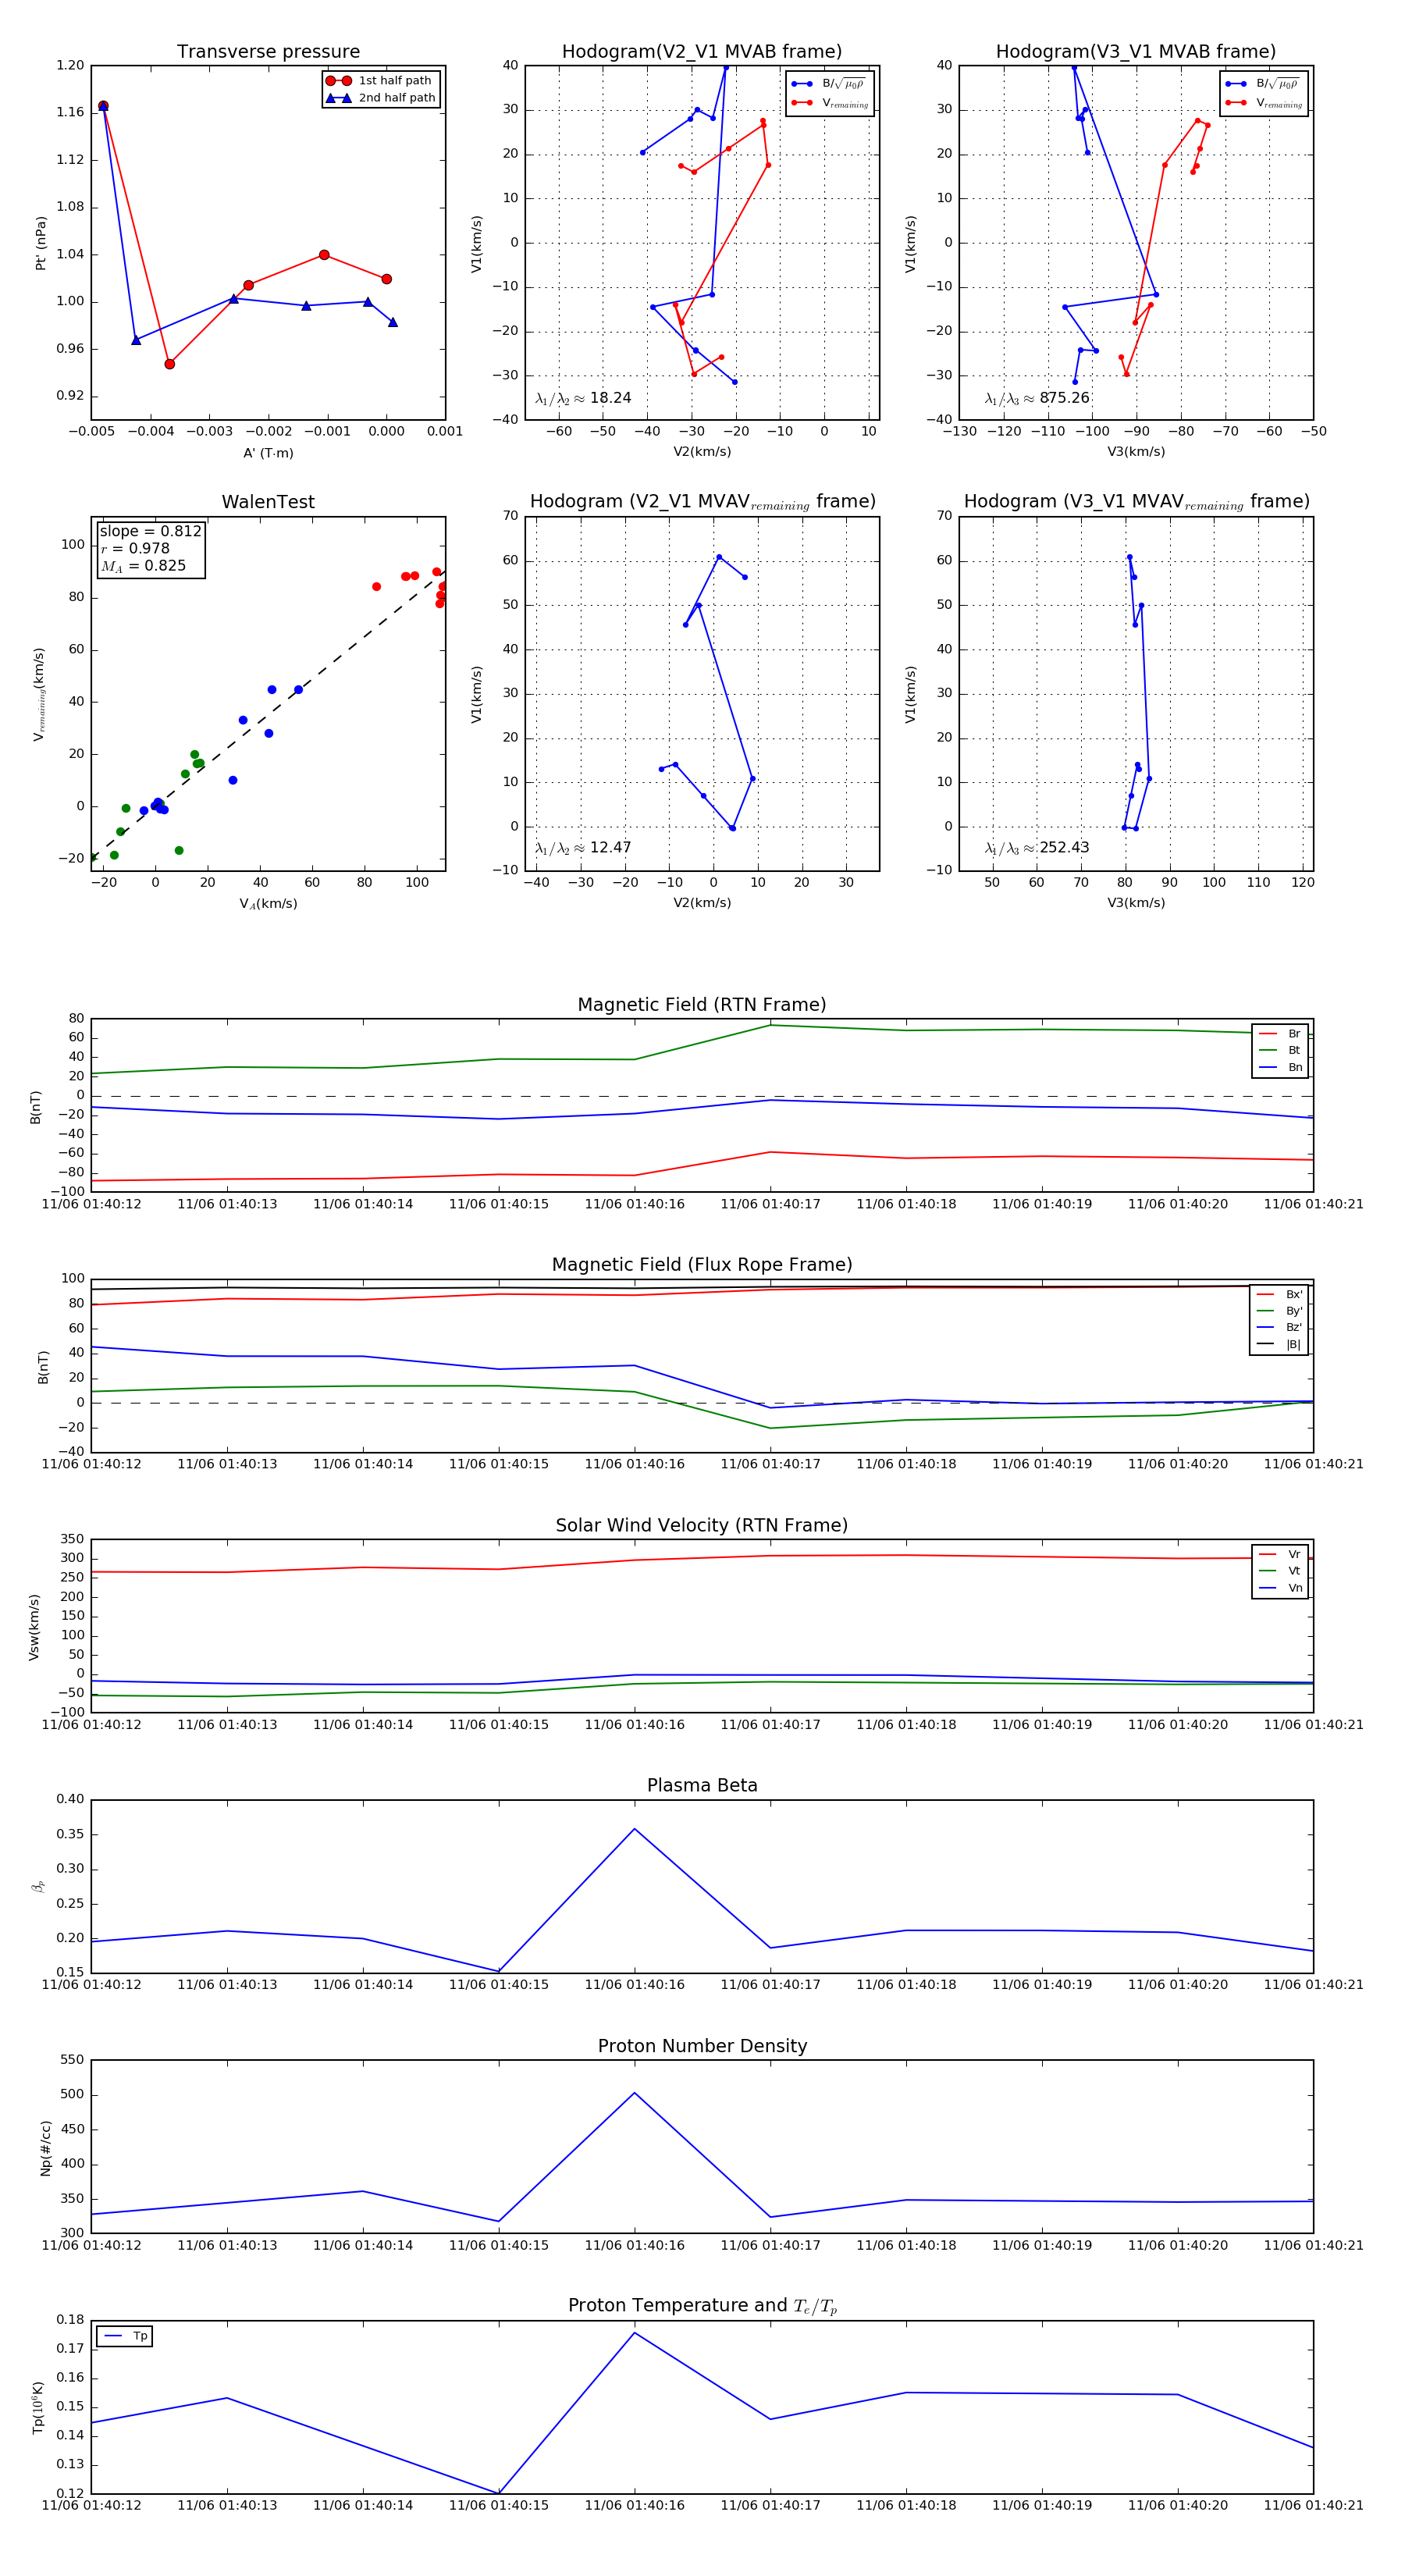This screenshot has width=1405, height=2576.
Task: Select the Vr legend entry in velocity plot
Action: (1280, 1555)
